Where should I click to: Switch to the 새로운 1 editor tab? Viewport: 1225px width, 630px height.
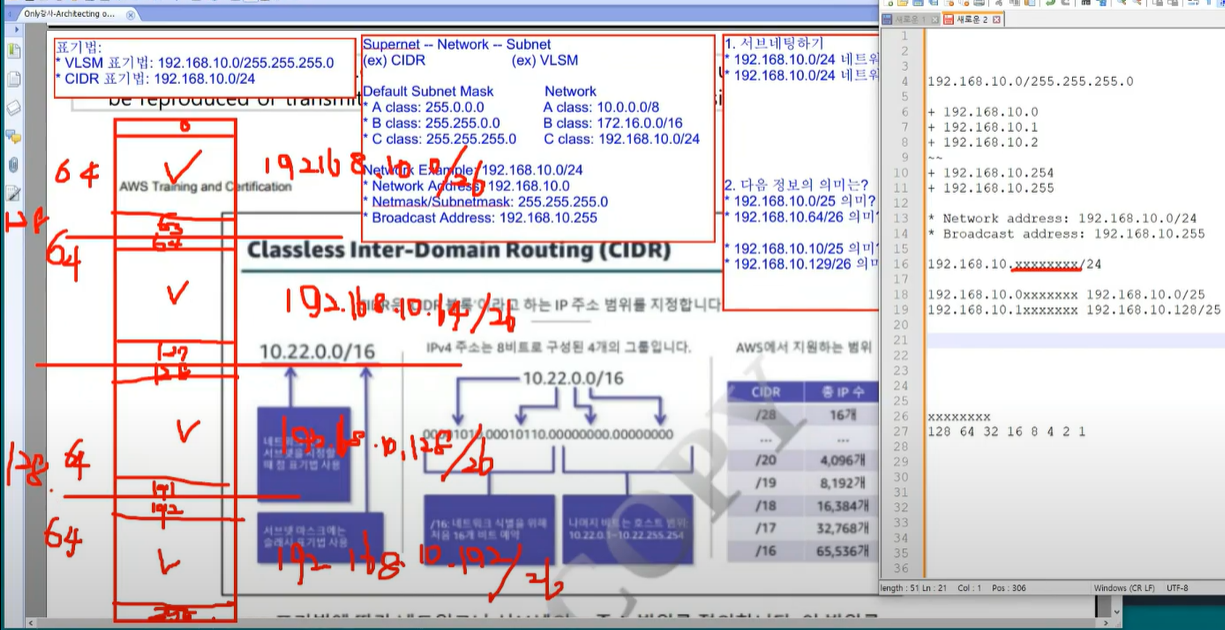(908, 19)
